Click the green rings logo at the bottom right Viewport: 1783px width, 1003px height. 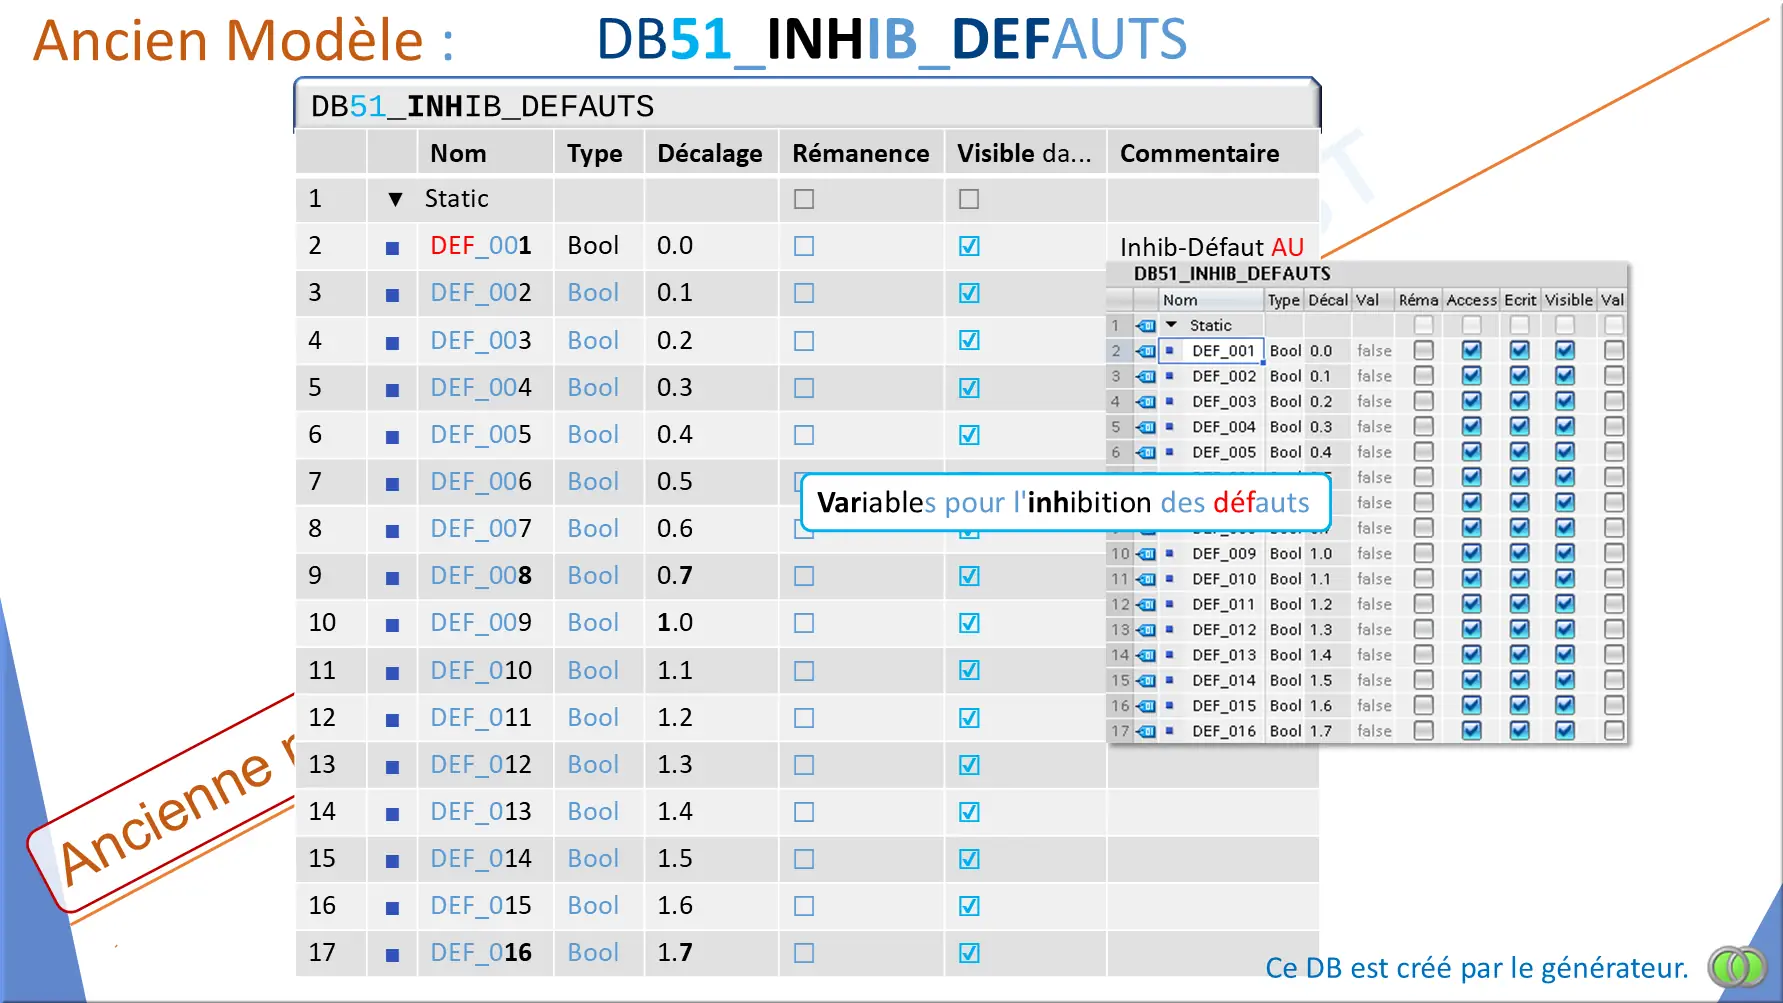click(1737, 966)
